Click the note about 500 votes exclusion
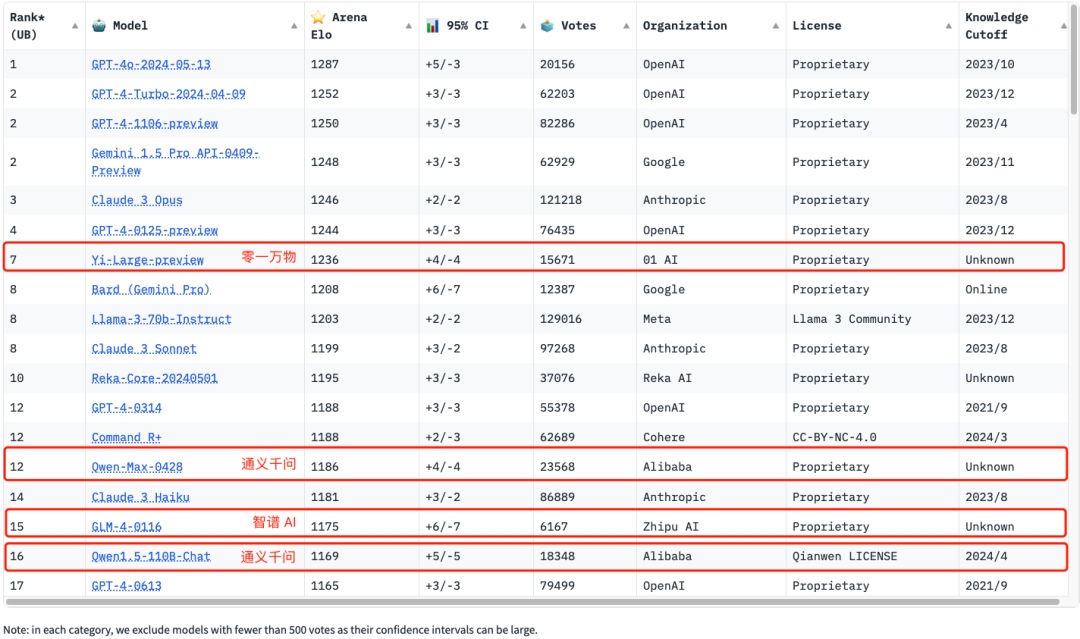 click(270, 629)
